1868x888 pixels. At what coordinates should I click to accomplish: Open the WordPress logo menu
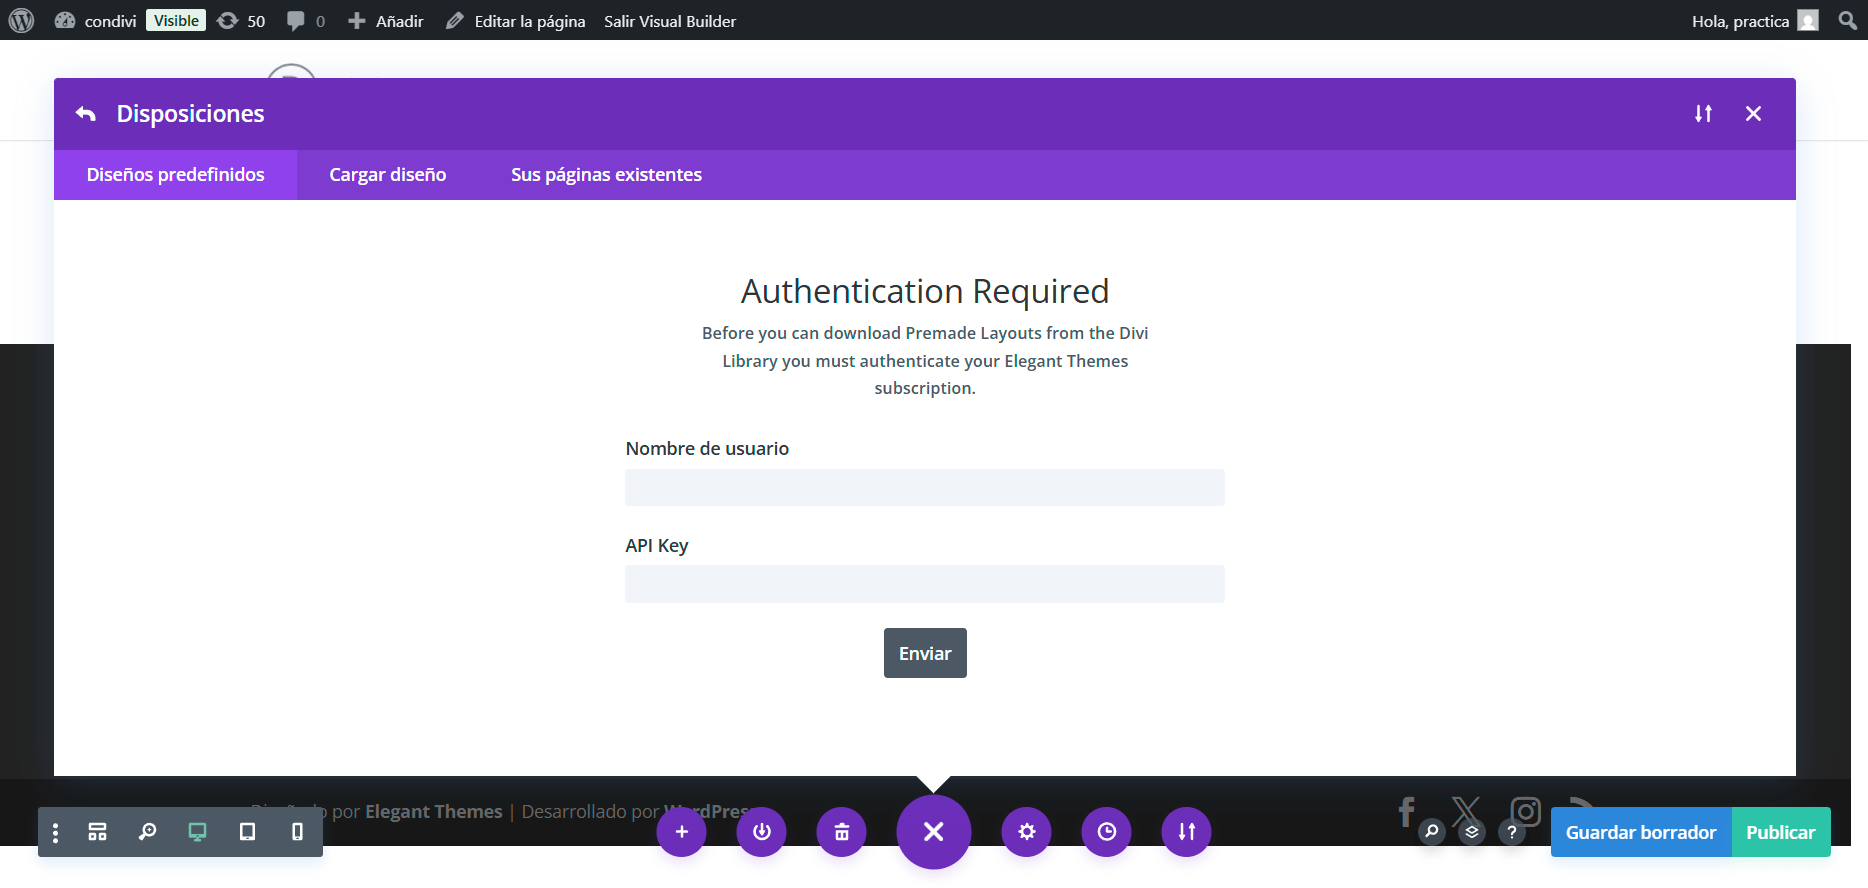[x=21, y=20]
